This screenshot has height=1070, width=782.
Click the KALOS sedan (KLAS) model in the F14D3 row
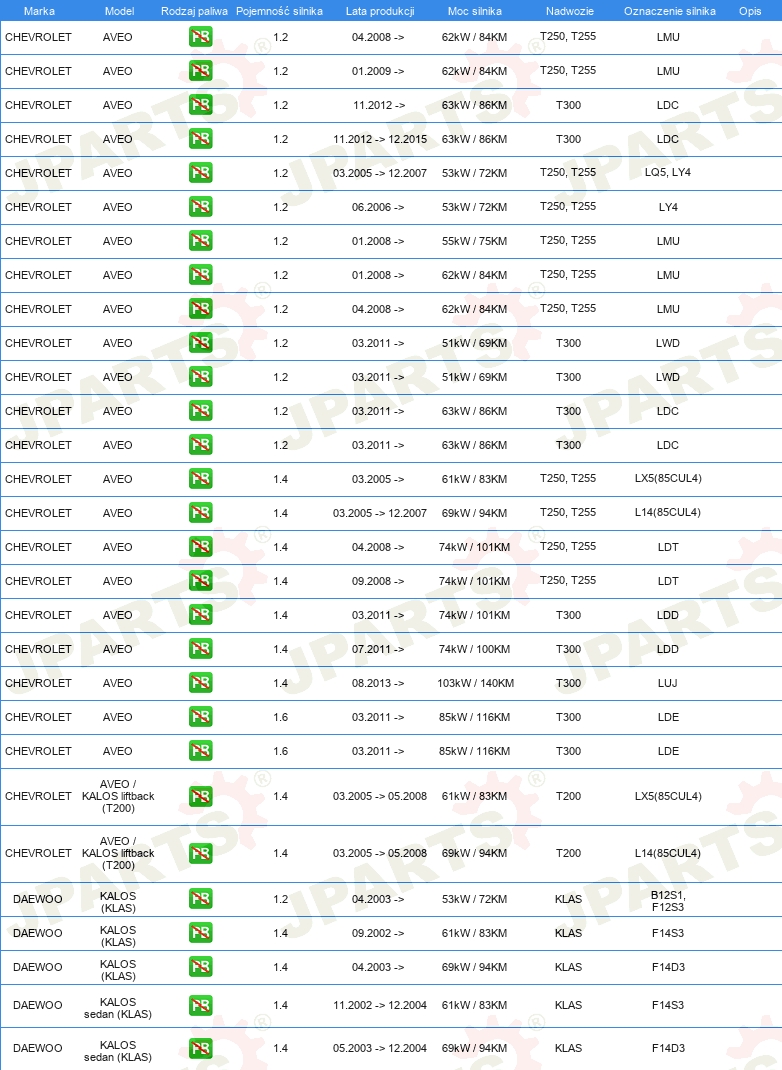[x=118, y=1051]
